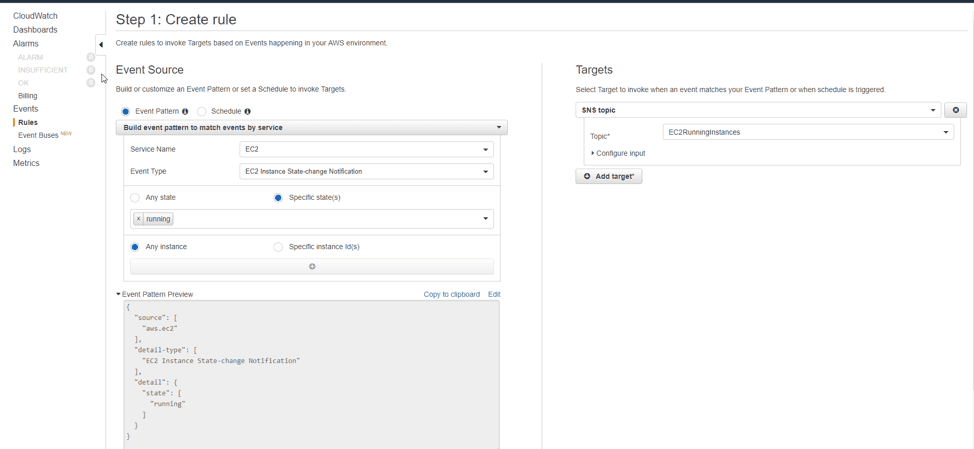Click the "Event Source" heading

150,70
